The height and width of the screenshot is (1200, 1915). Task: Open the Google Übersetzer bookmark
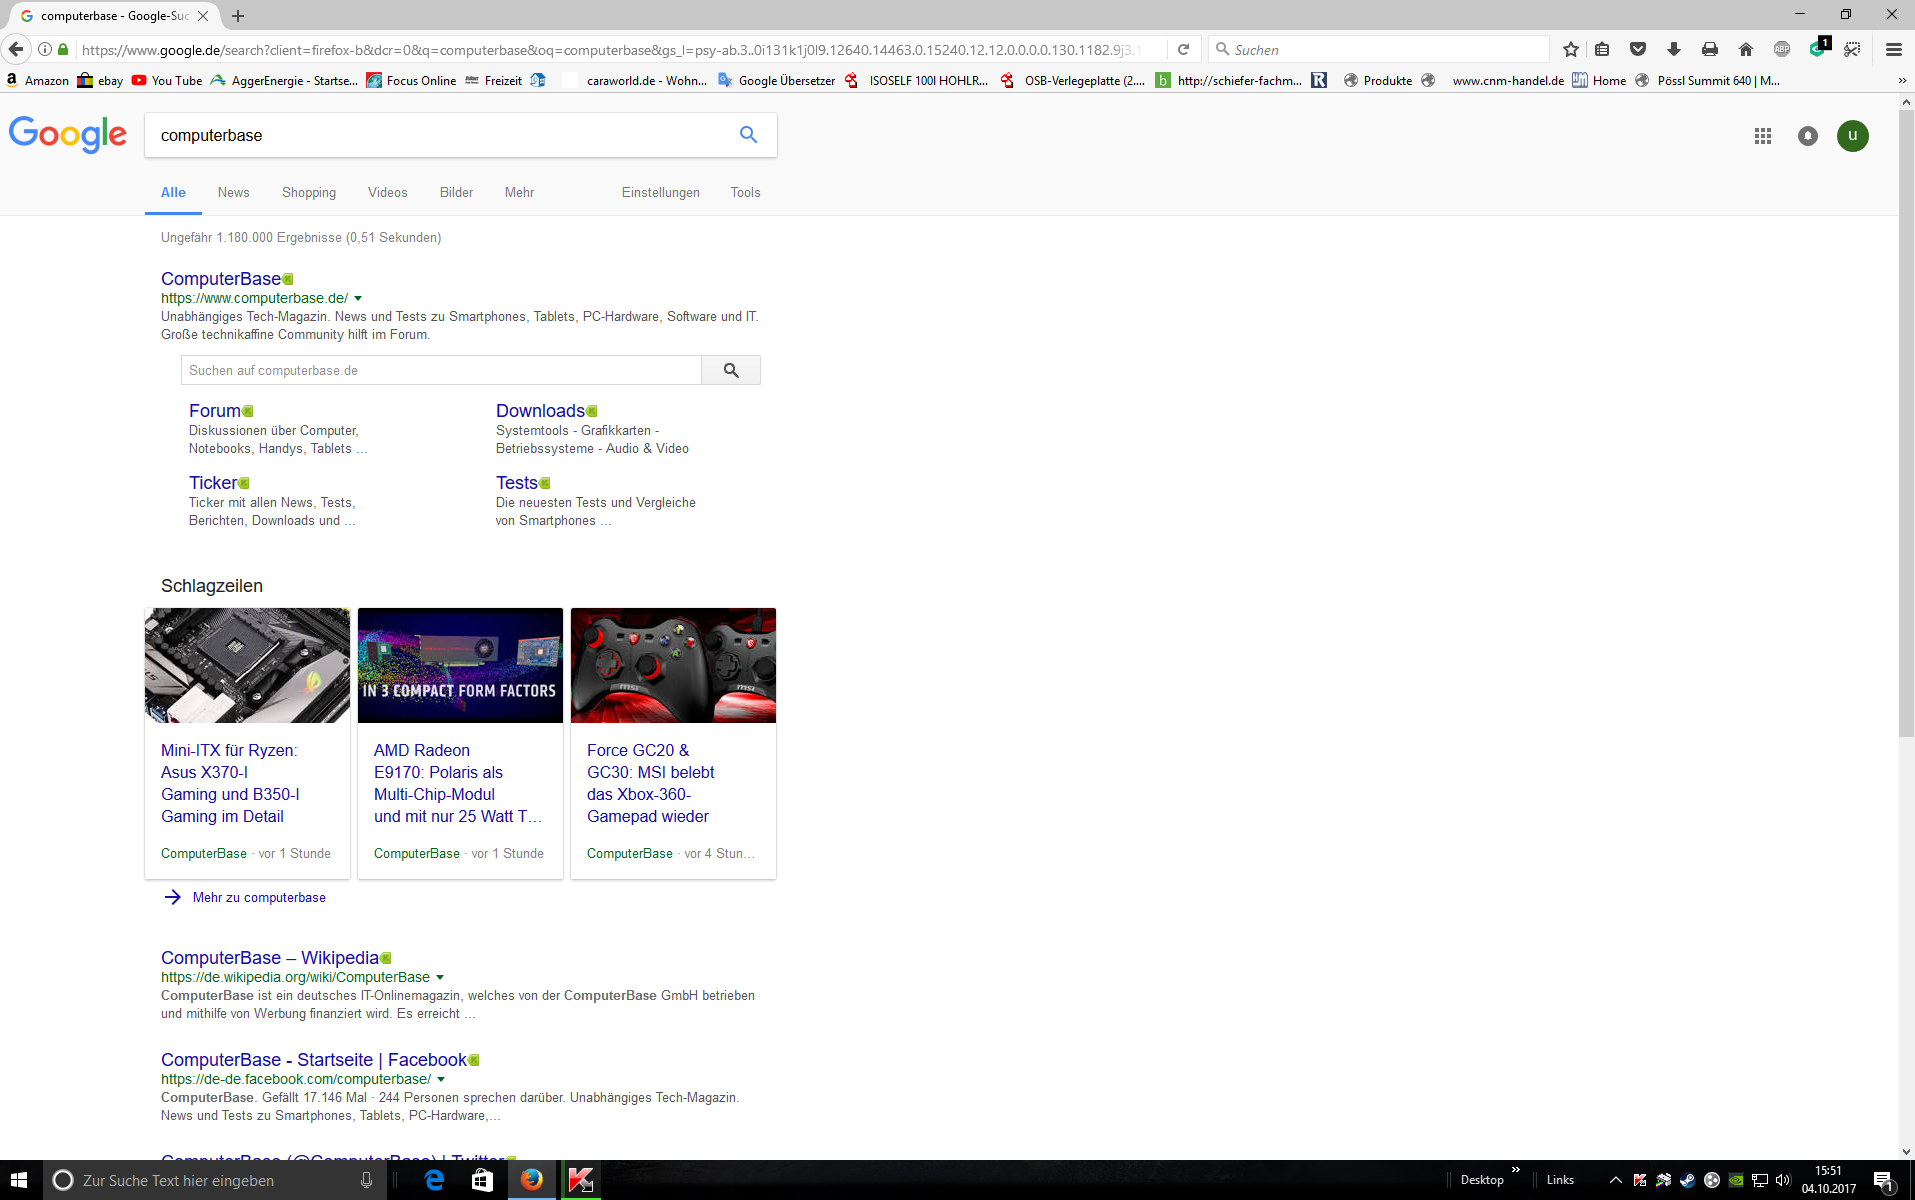776,80
